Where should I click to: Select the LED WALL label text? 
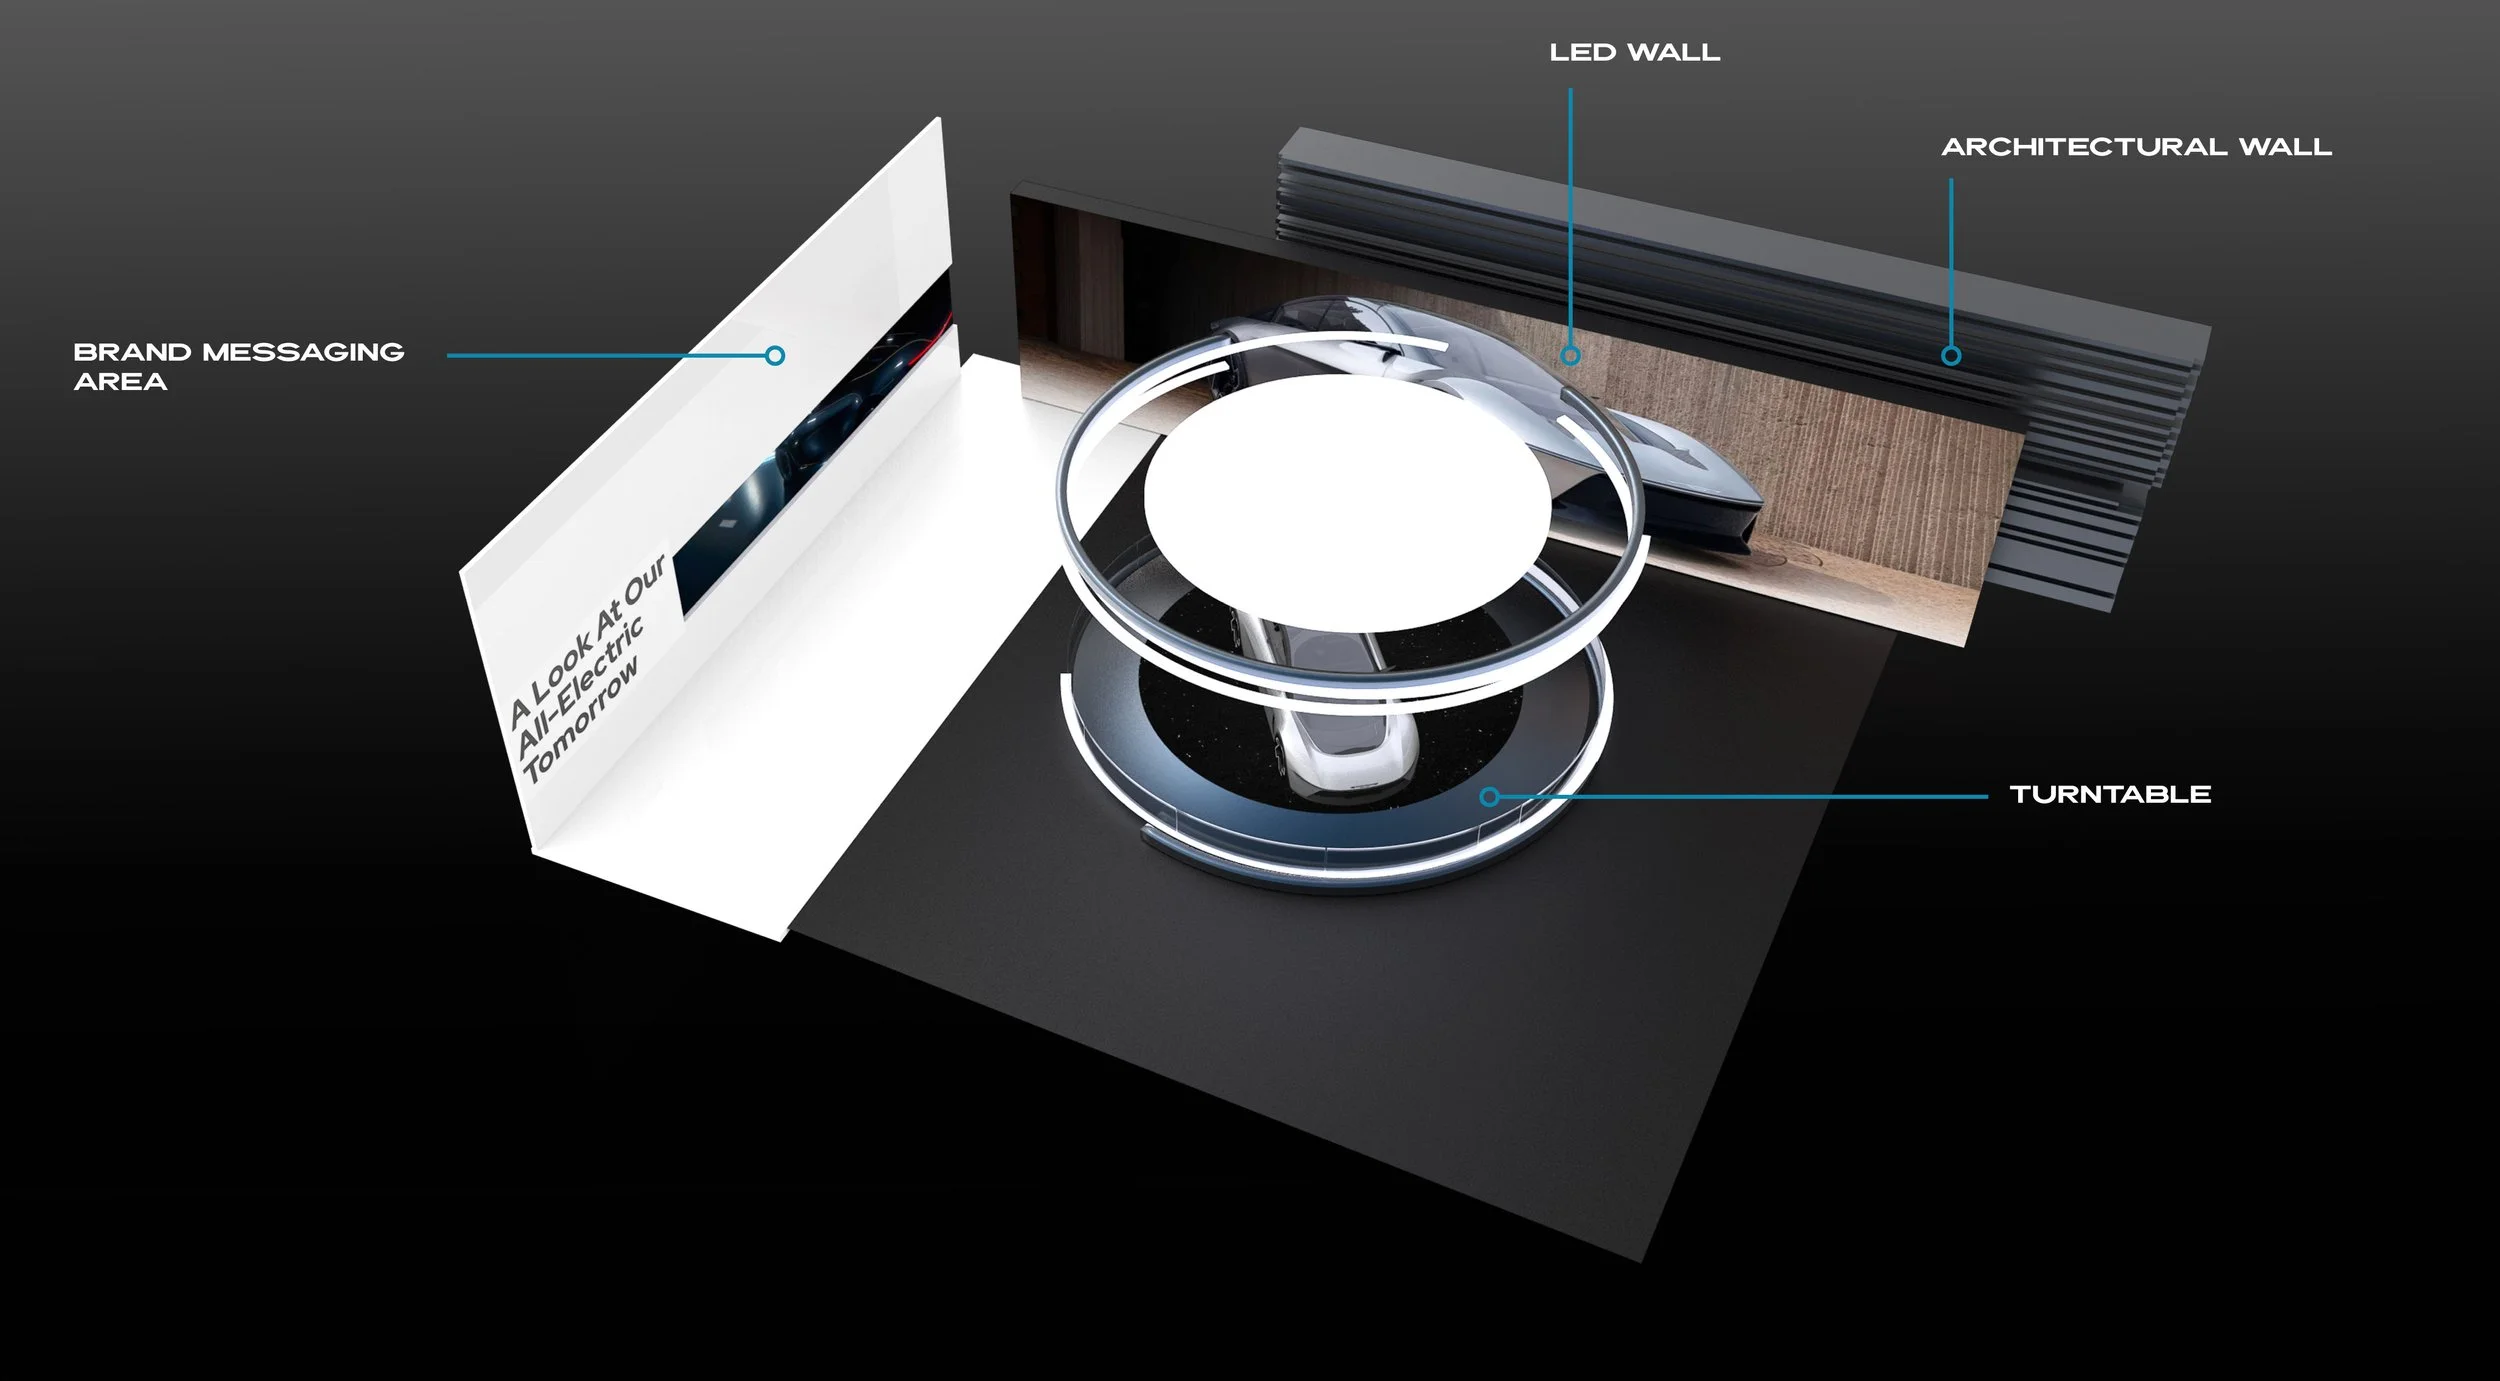click(x=1634, y=53)
